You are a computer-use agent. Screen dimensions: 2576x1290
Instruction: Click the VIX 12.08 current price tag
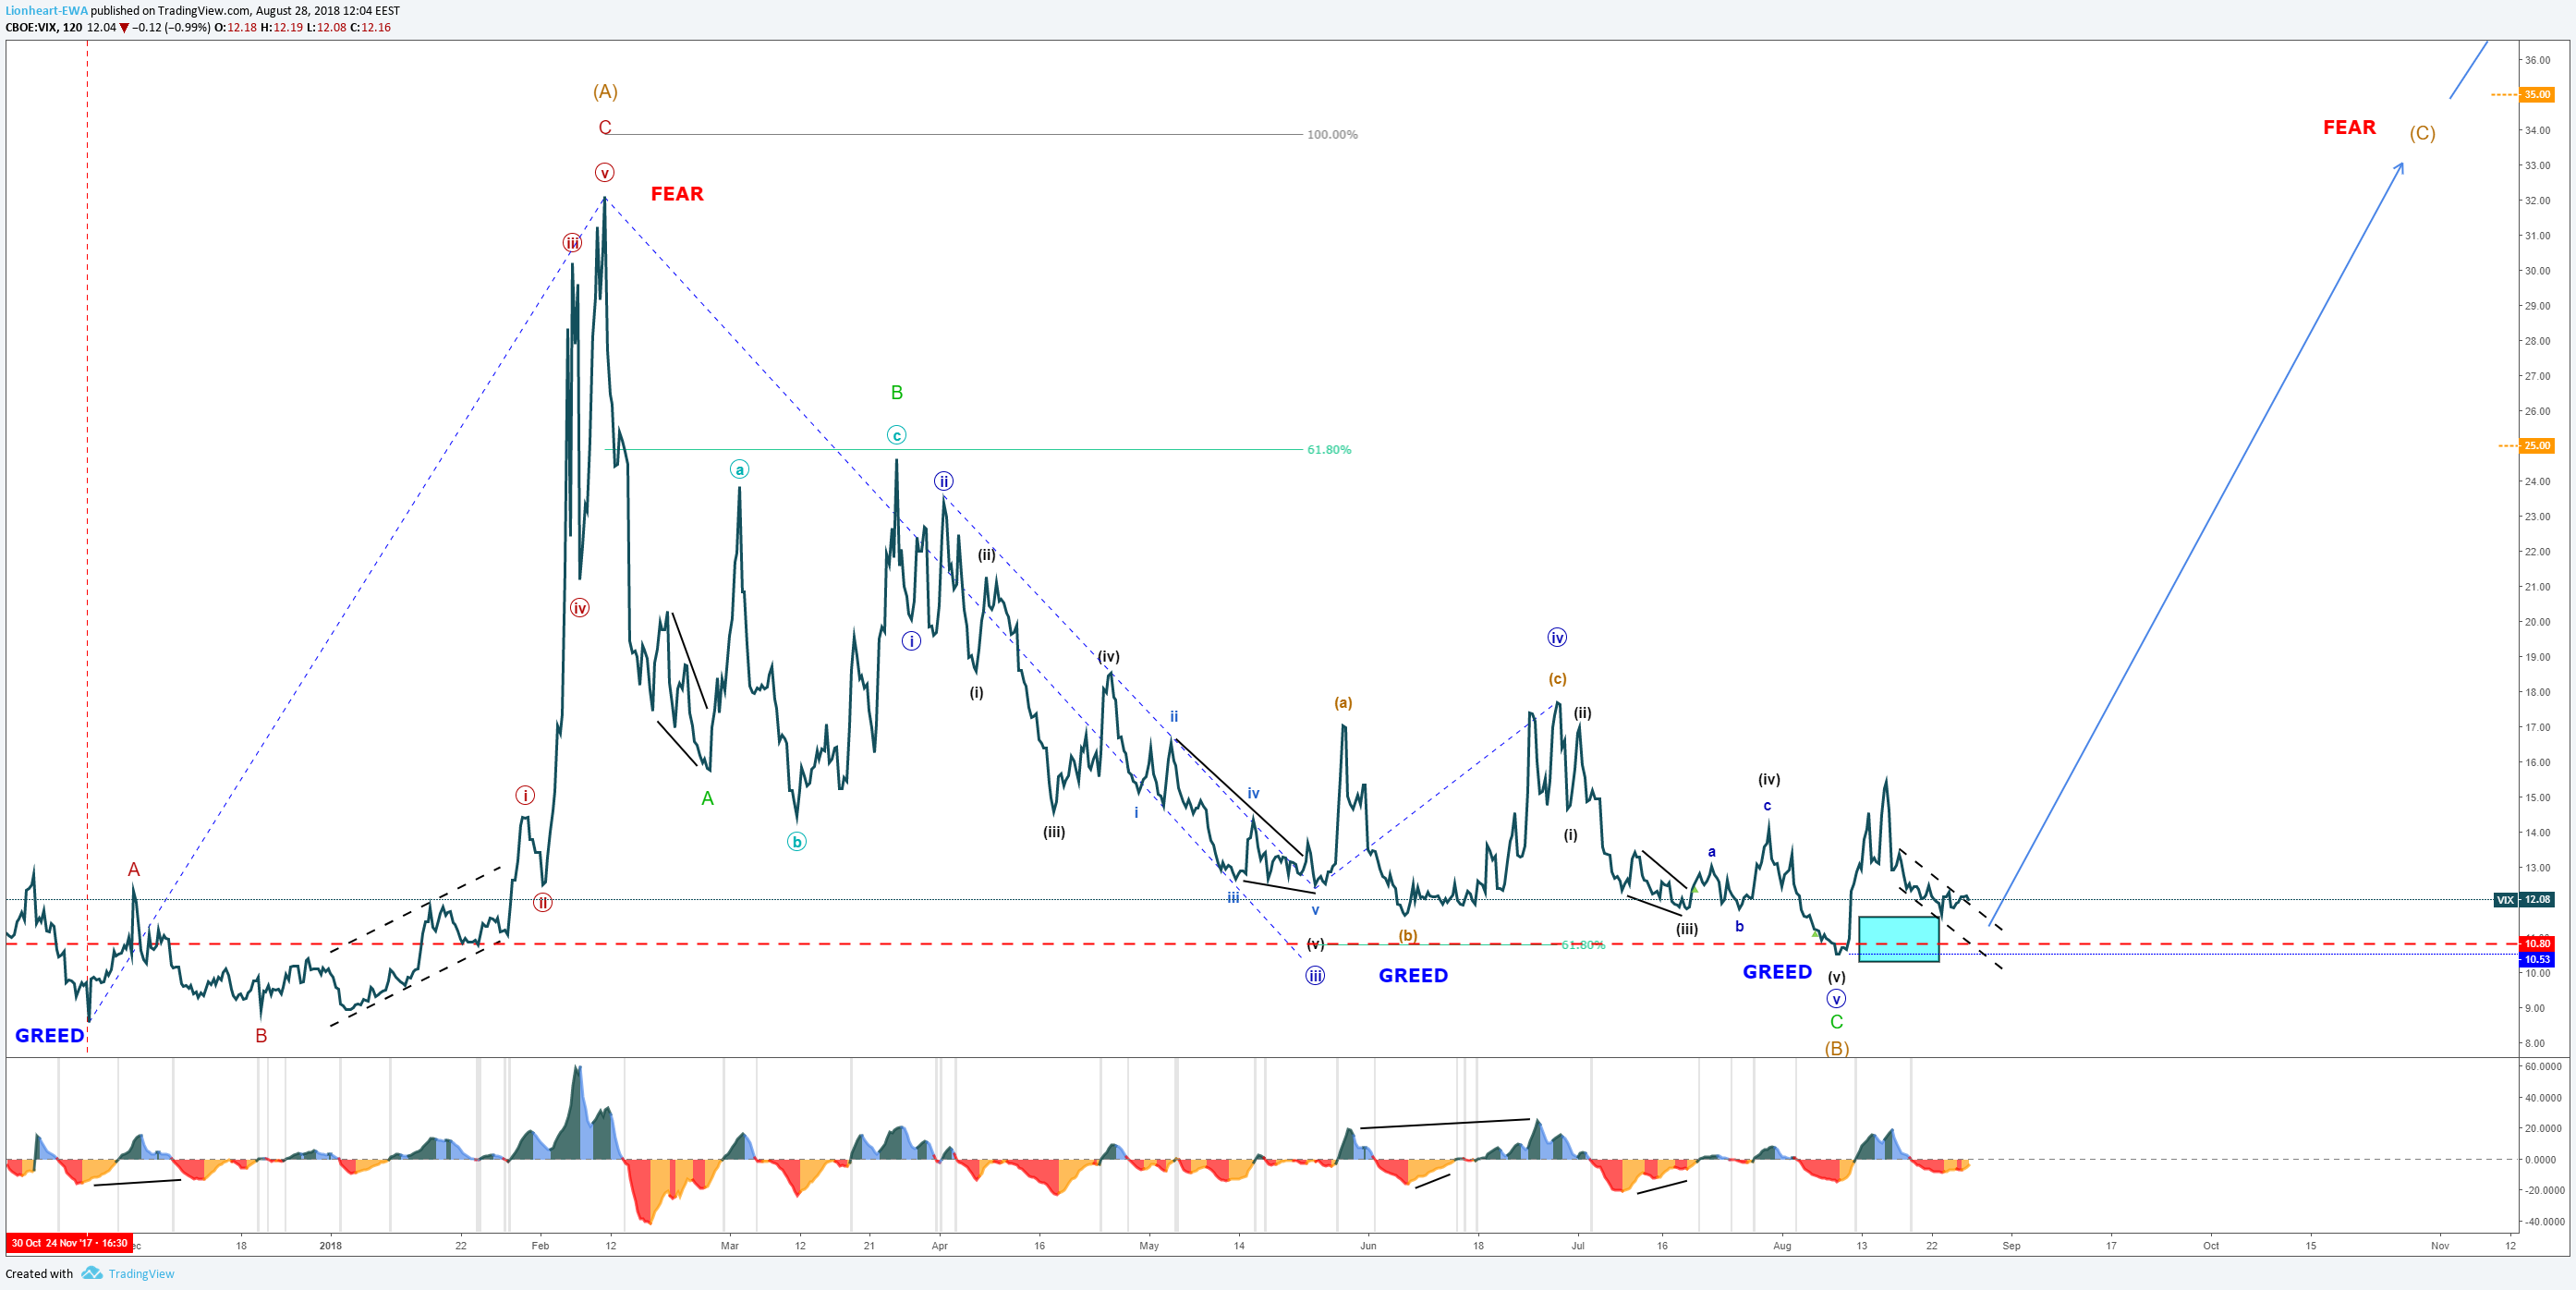tap(2524, 900)
